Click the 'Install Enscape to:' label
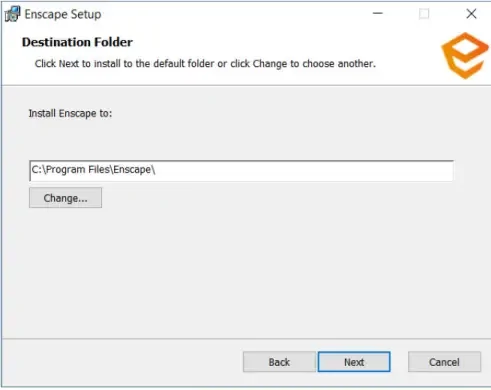 70,113
